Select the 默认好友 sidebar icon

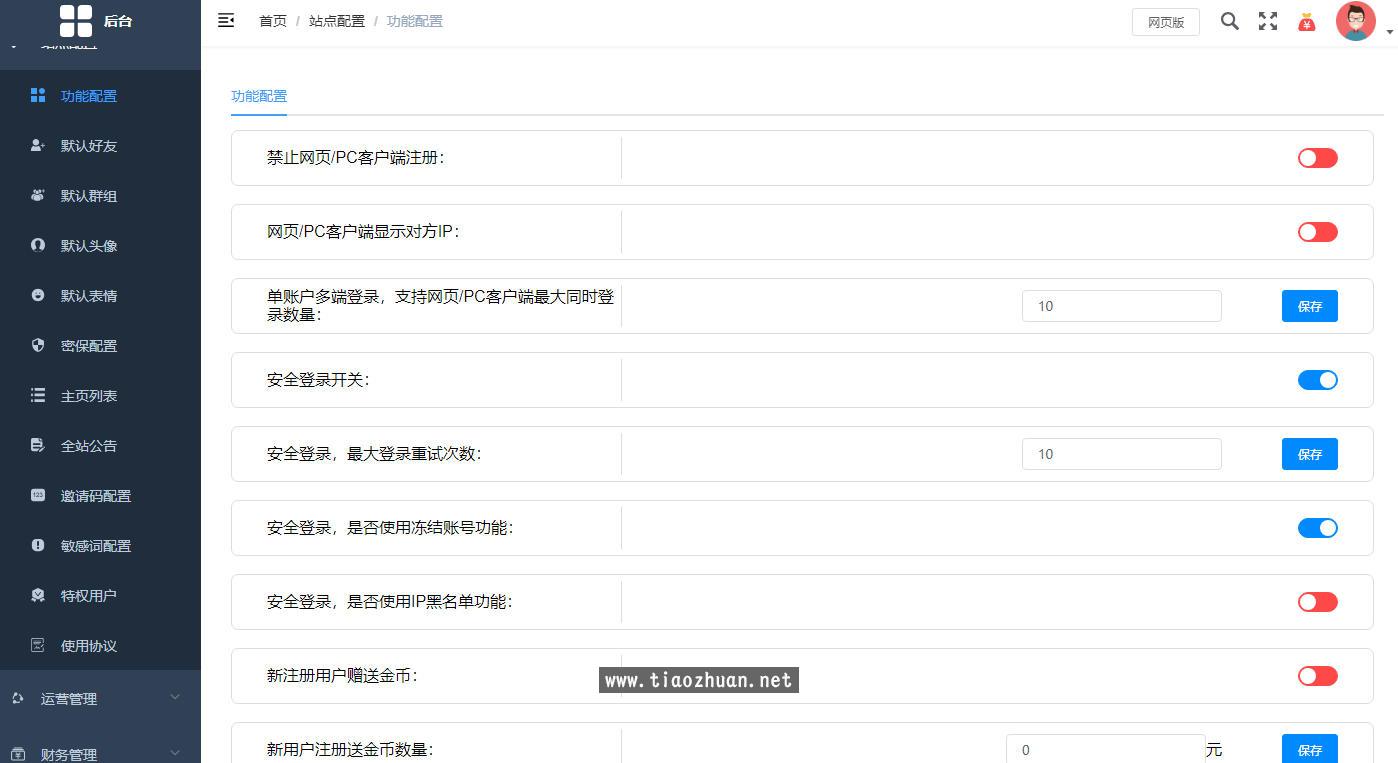[37, 145]
